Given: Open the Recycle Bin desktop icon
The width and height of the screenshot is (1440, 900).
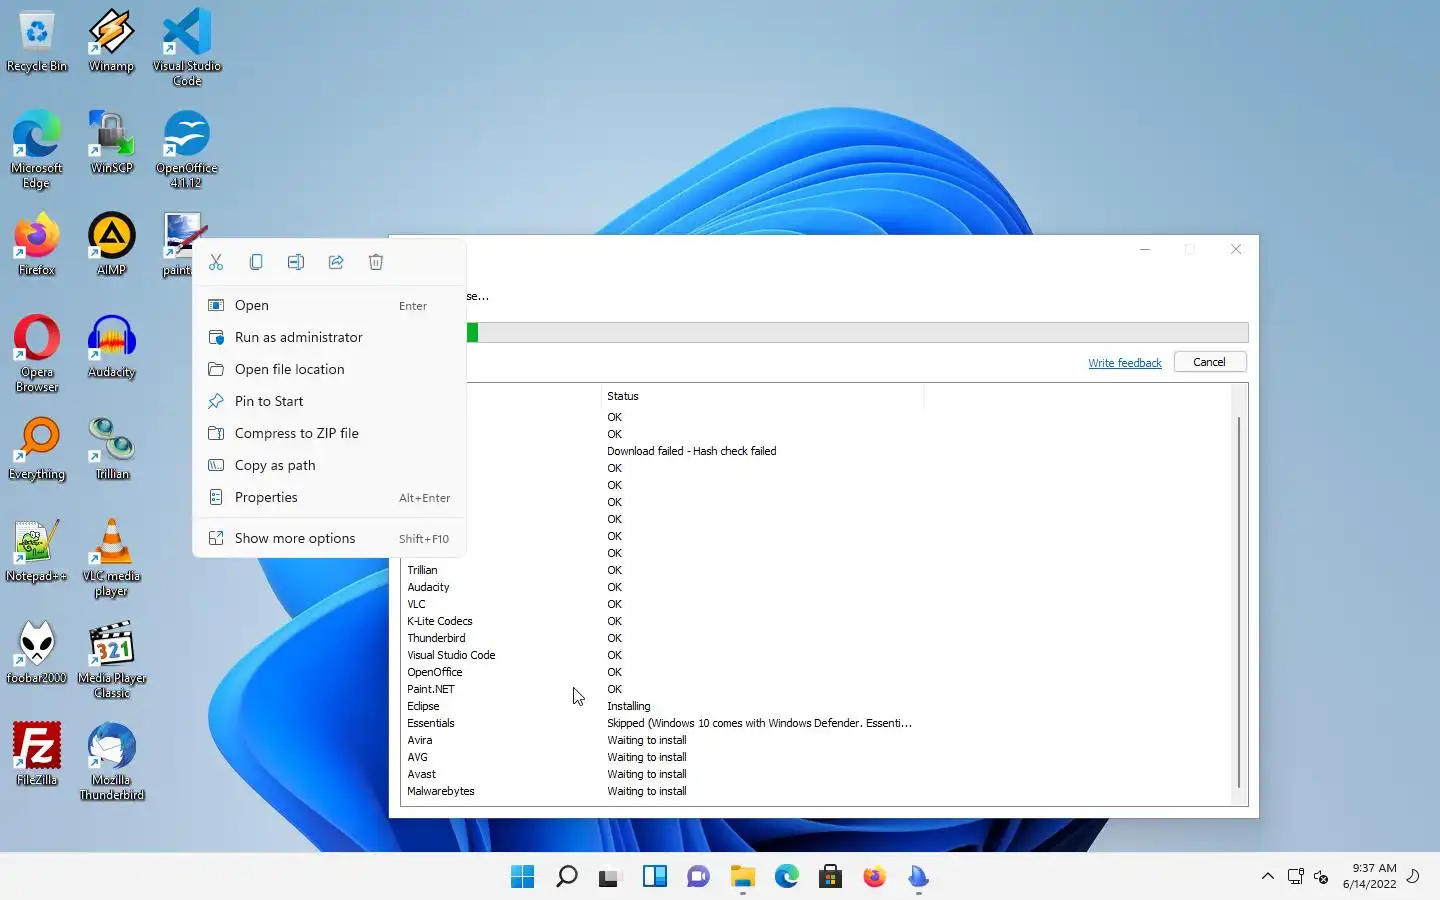Looking at the screenshot, I should point(37,42).
